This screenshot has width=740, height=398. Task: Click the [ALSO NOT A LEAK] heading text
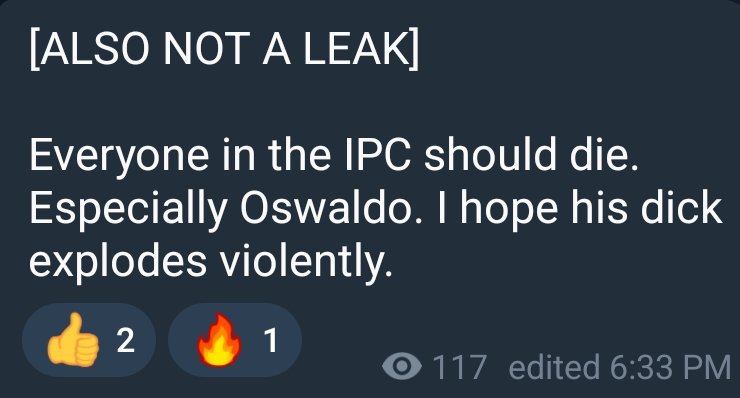point(224,49)
